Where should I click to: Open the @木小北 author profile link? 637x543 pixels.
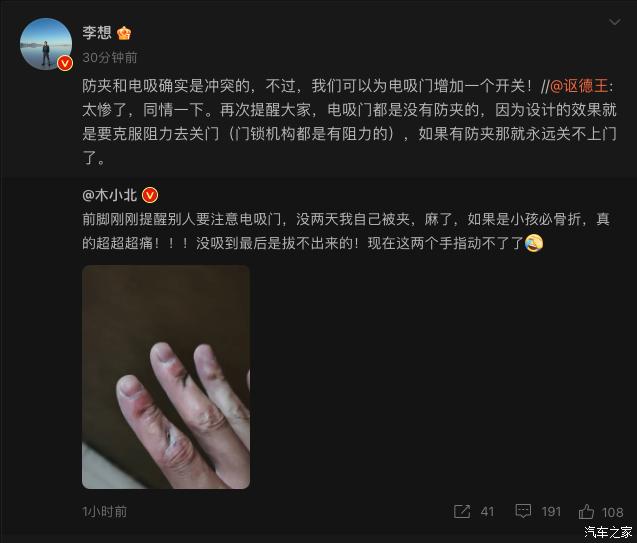coord(110,195)
